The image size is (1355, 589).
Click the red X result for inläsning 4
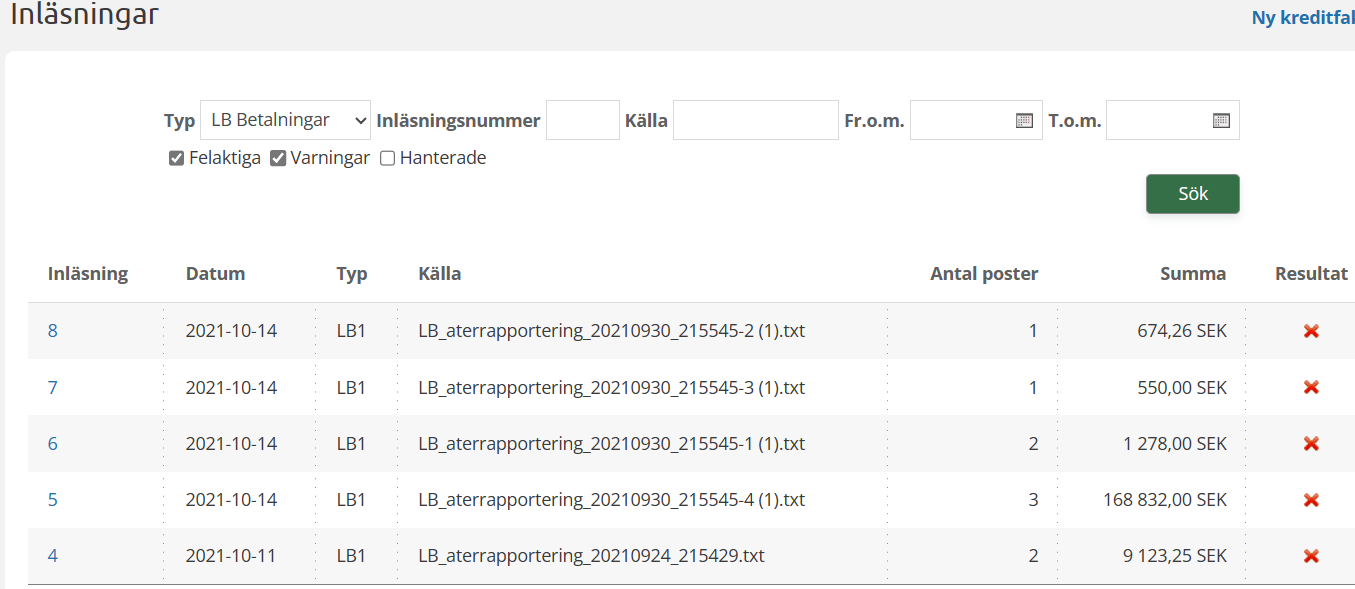click(1311, 556)
